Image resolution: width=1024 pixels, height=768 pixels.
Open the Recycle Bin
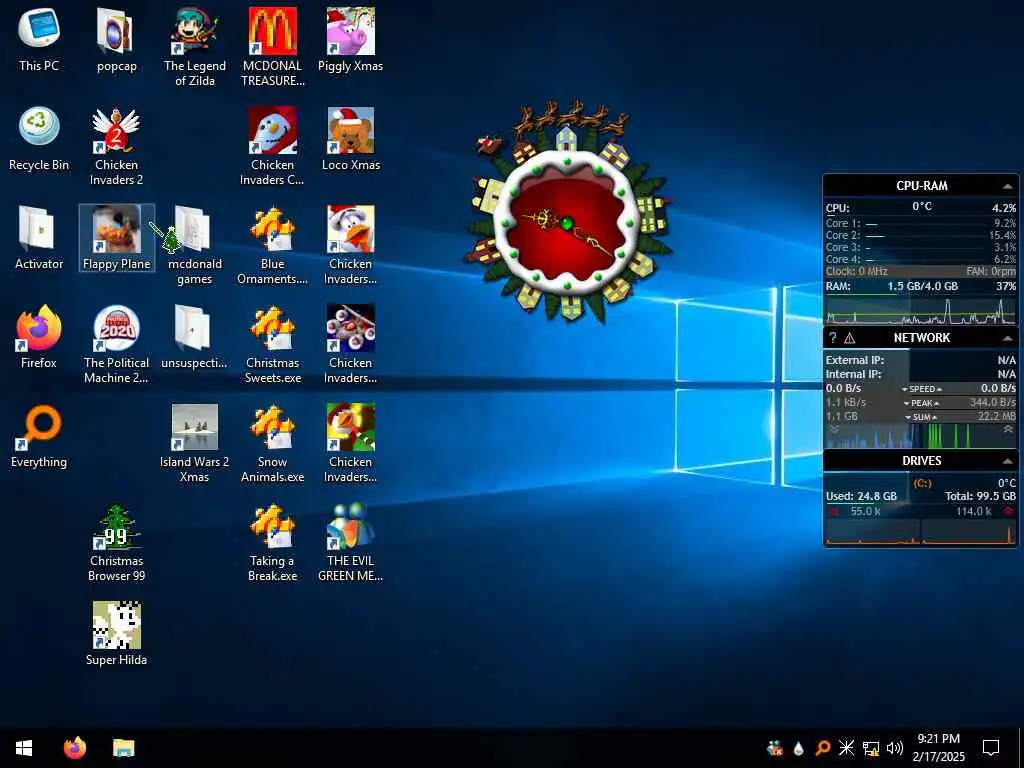(39, 140)
